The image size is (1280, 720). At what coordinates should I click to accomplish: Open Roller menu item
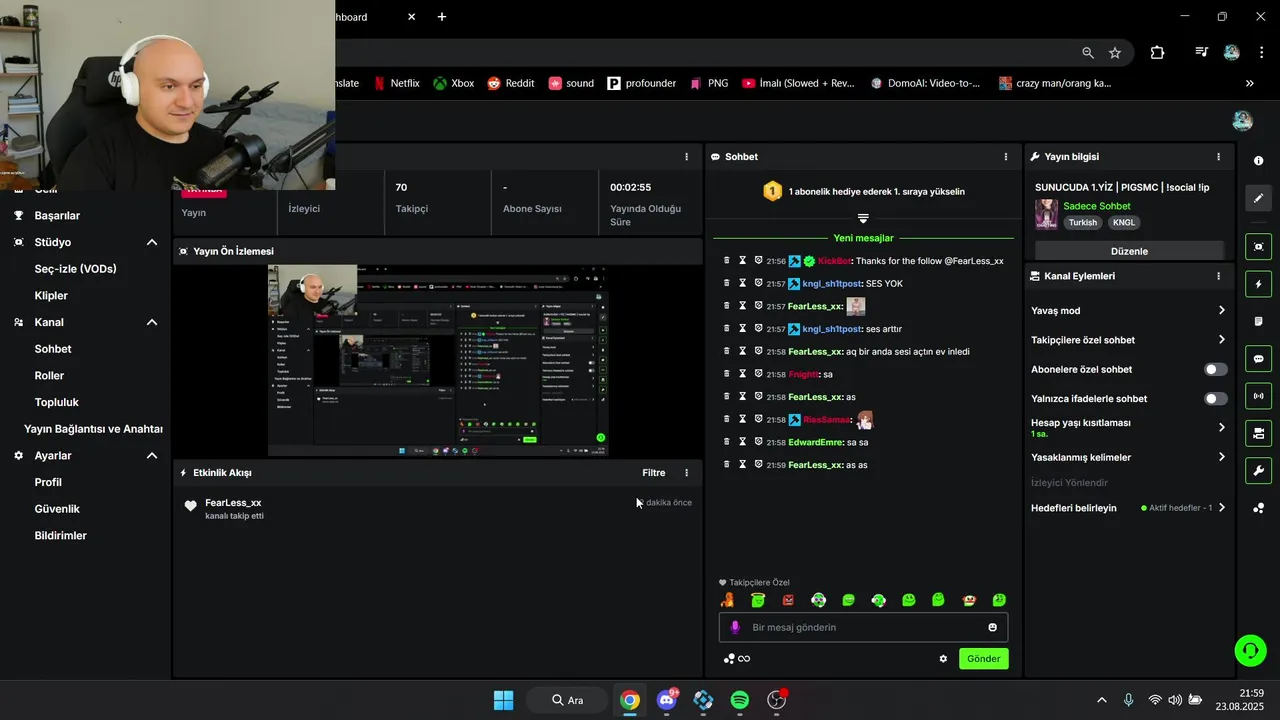pyautogui.click(x=49, y=376)
